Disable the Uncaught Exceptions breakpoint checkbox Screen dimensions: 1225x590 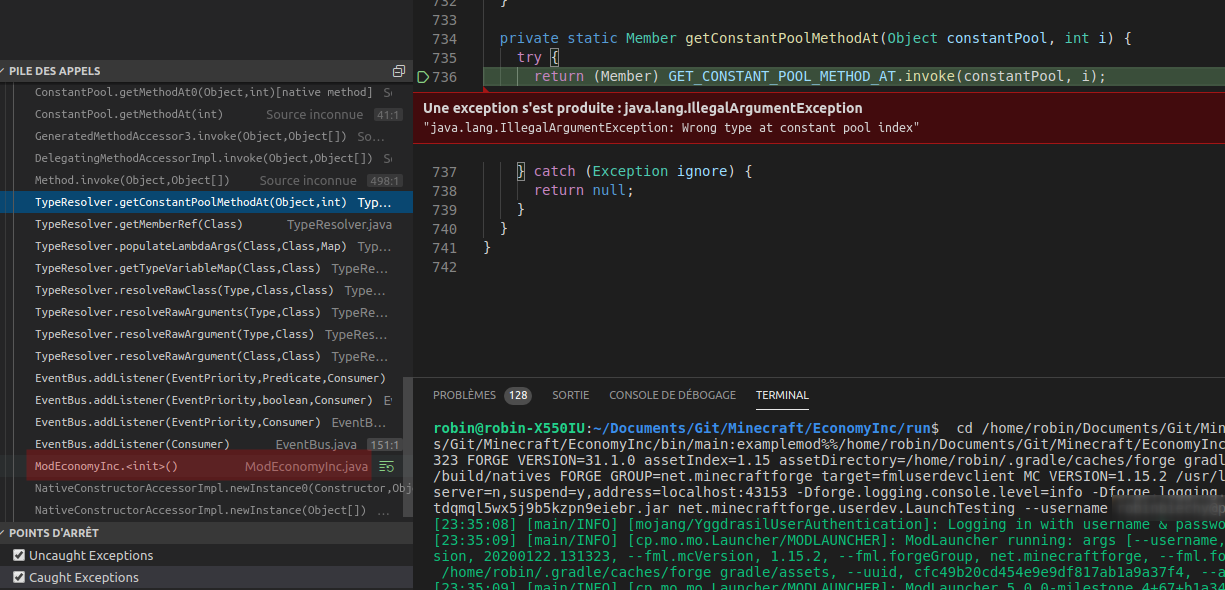point(19,556)
